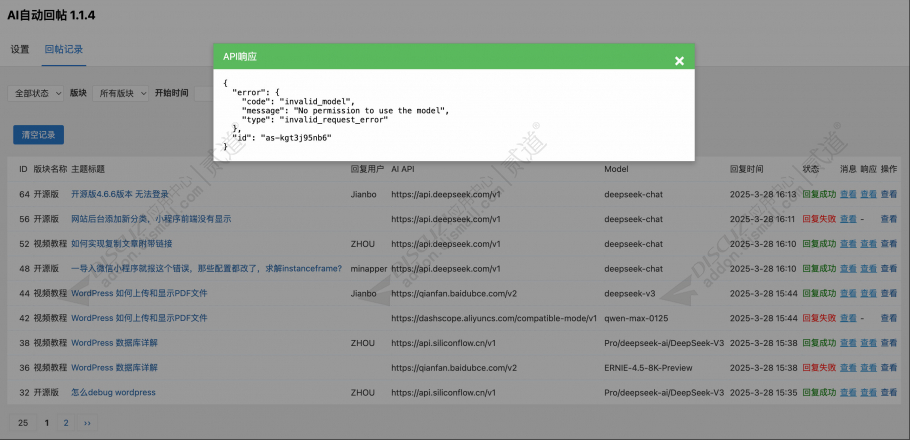This screenshot has width=910, height=440.
Task: Open the 一导入微信小程序就报这个错误 topic link
Action: click(x=206, y=268)
